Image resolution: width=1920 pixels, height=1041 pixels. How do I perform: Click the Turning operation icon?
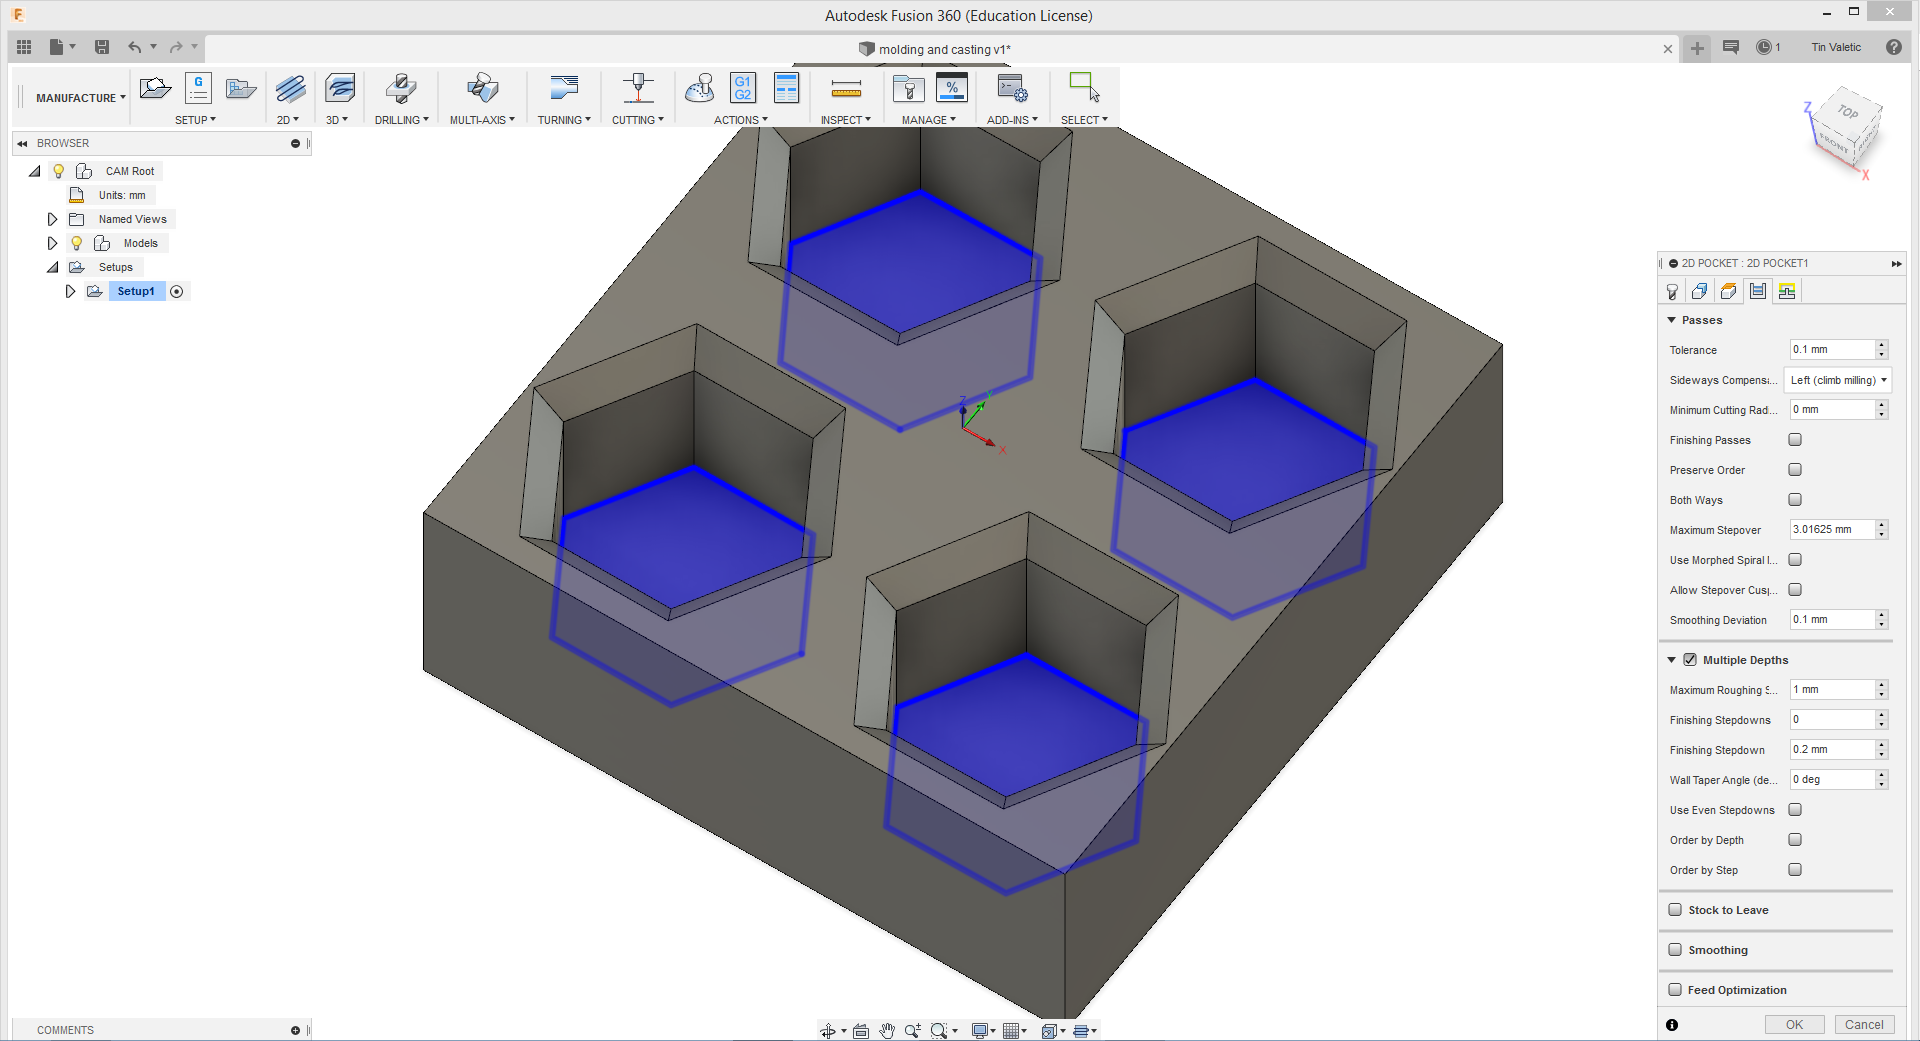564,88
